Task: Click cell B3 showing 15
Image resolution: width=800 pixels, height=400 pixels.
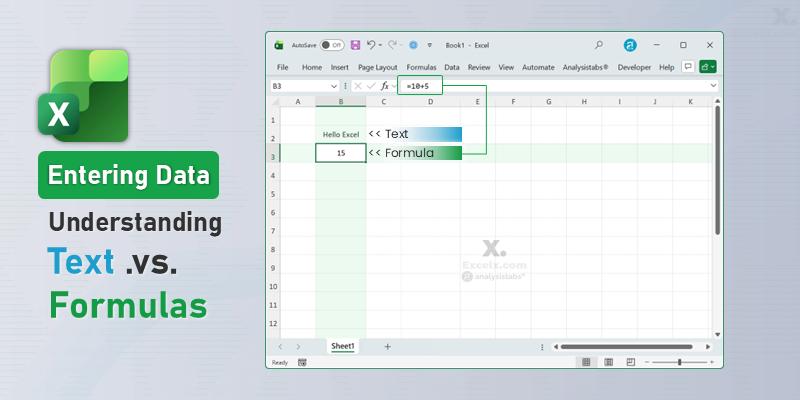Action: pyautogui.click(x=341, y=153)
